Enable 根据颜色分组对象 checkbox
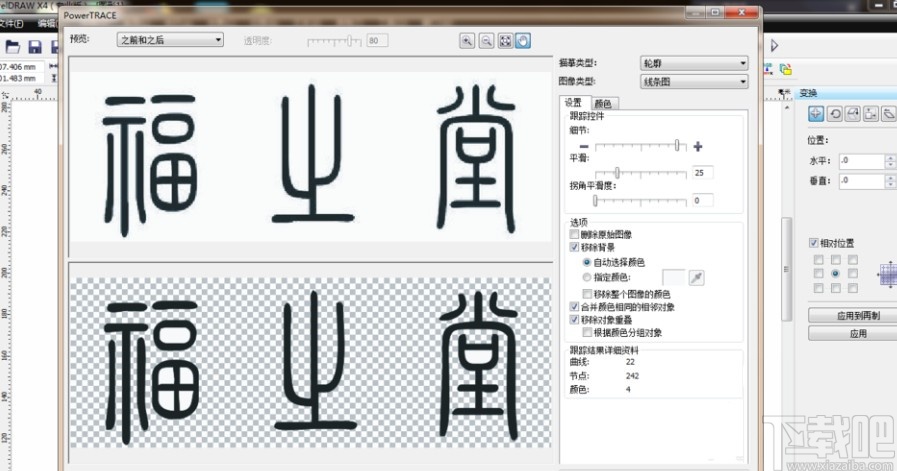897x471 pixels. (x=587, y=333)
